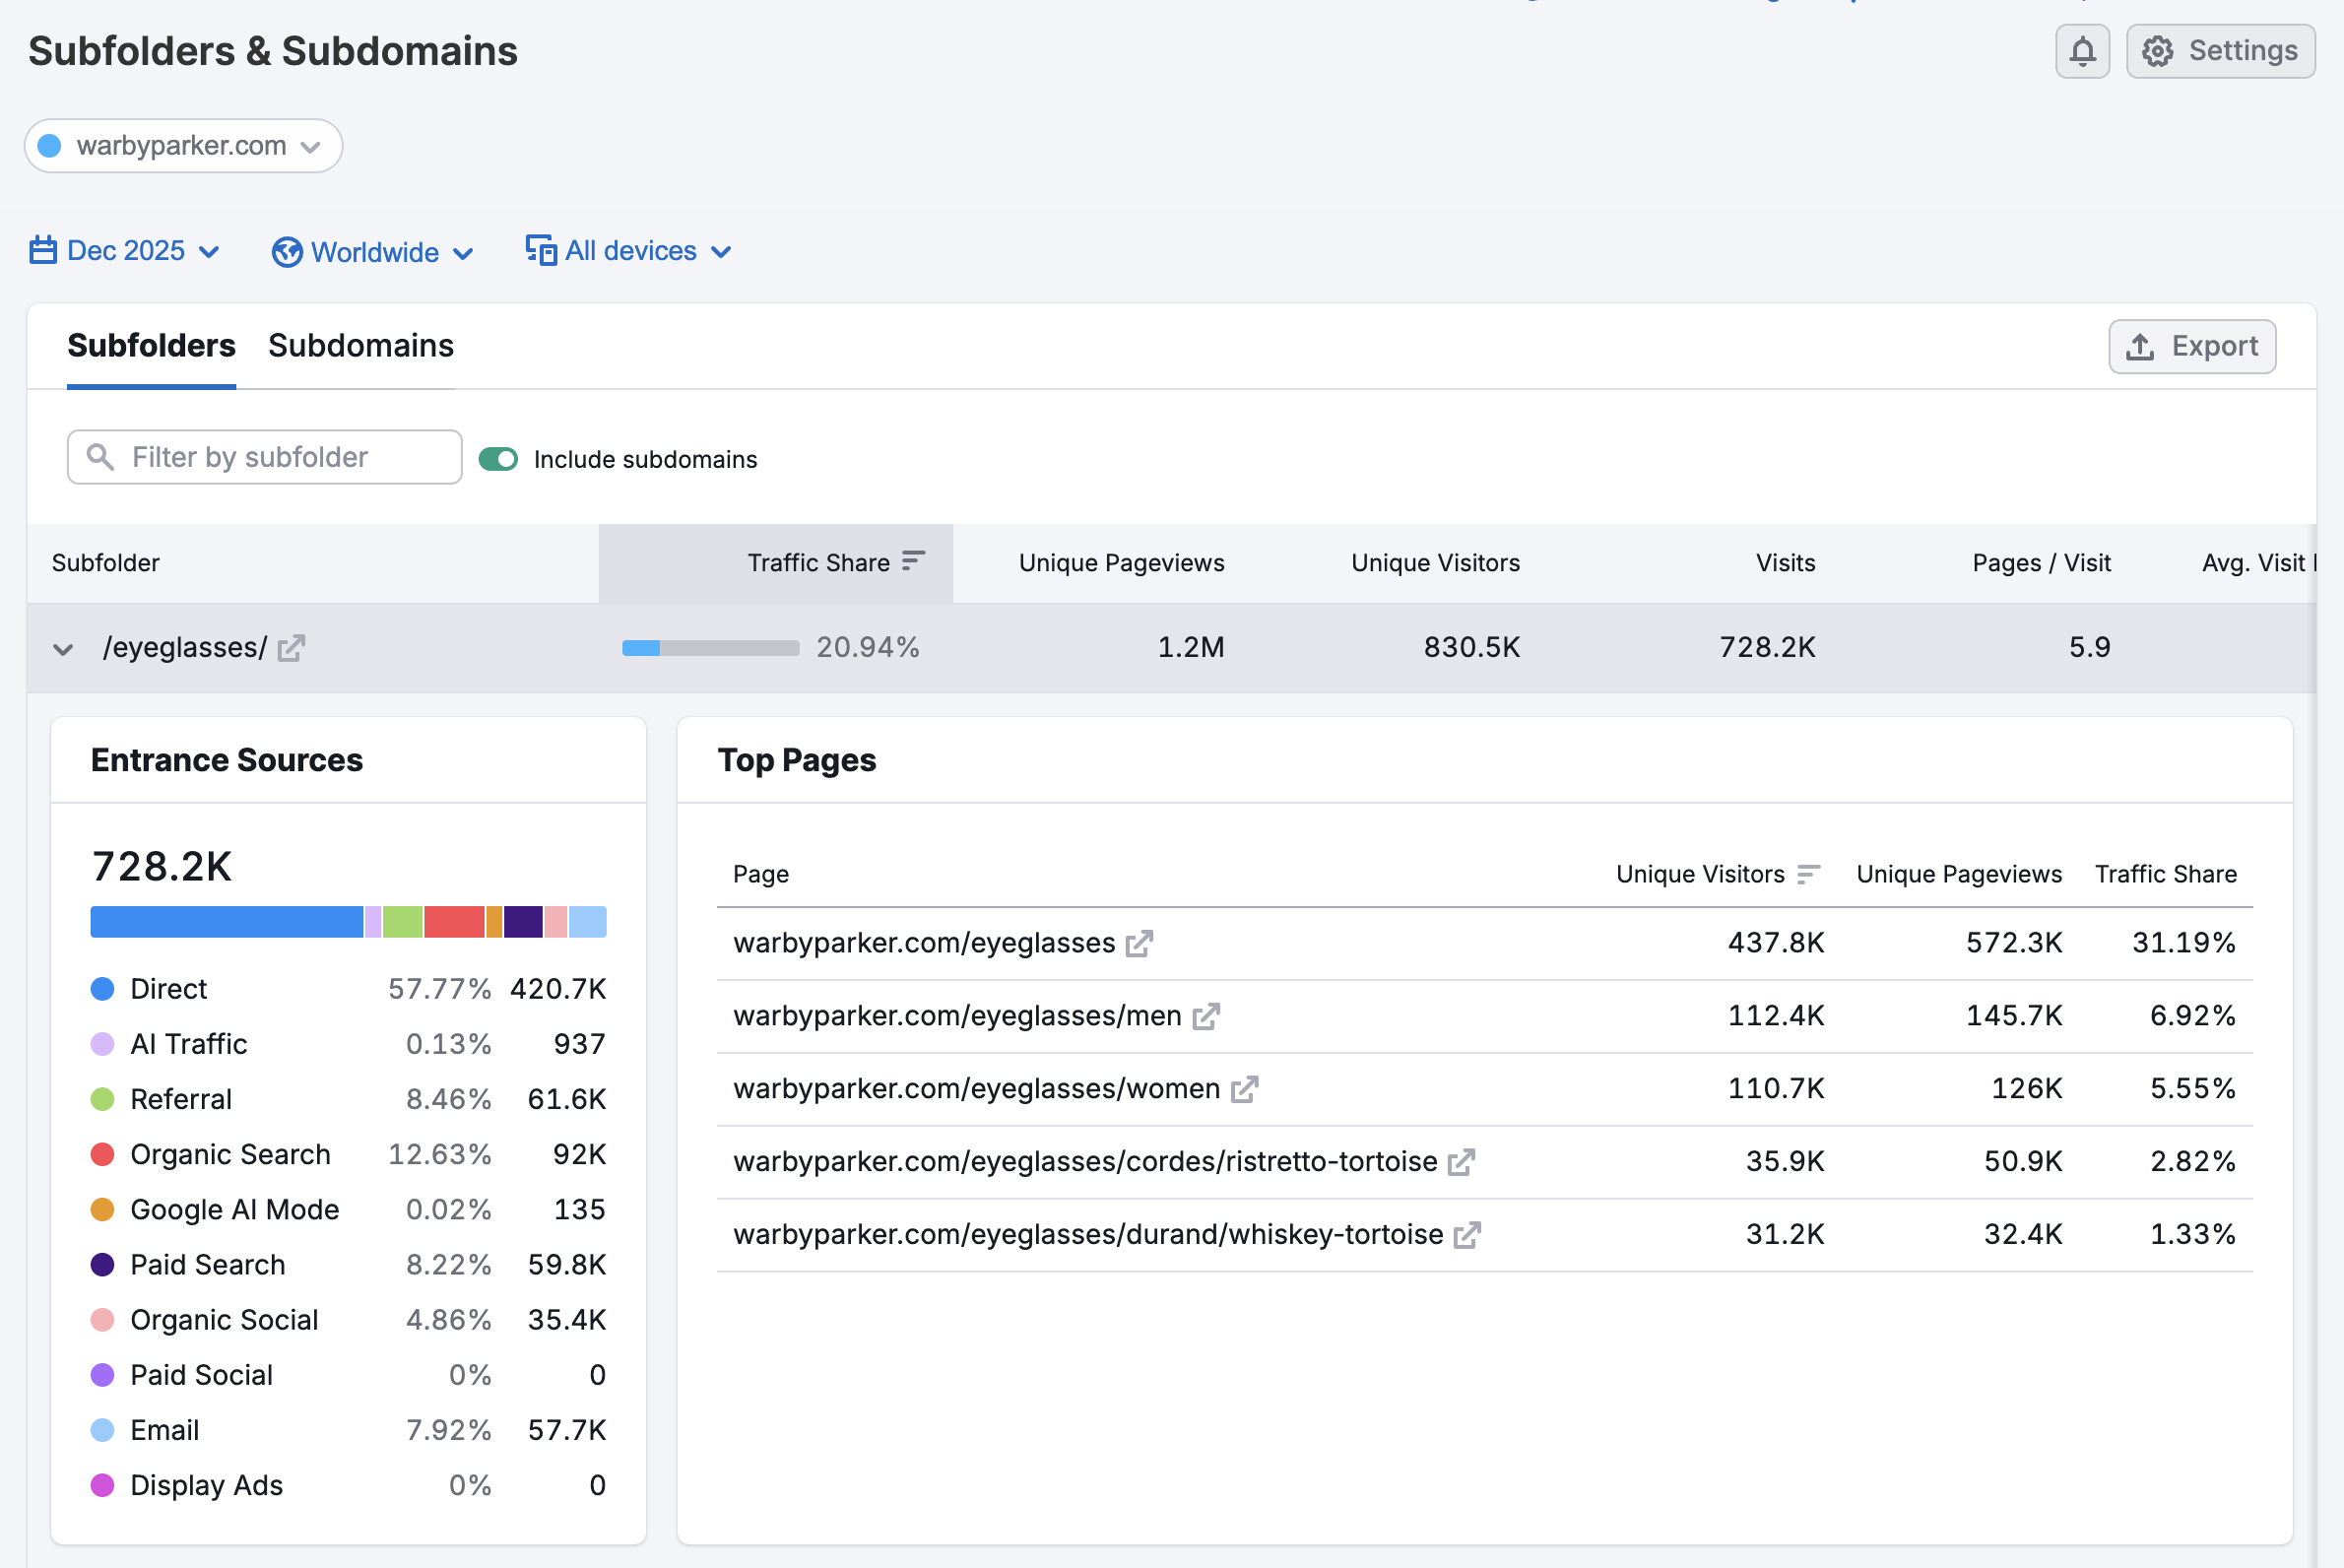Click the globe icon beside Worldwide
Image resolution: width=2344 pixels, height=1568 pixels.
click(286, 252)
